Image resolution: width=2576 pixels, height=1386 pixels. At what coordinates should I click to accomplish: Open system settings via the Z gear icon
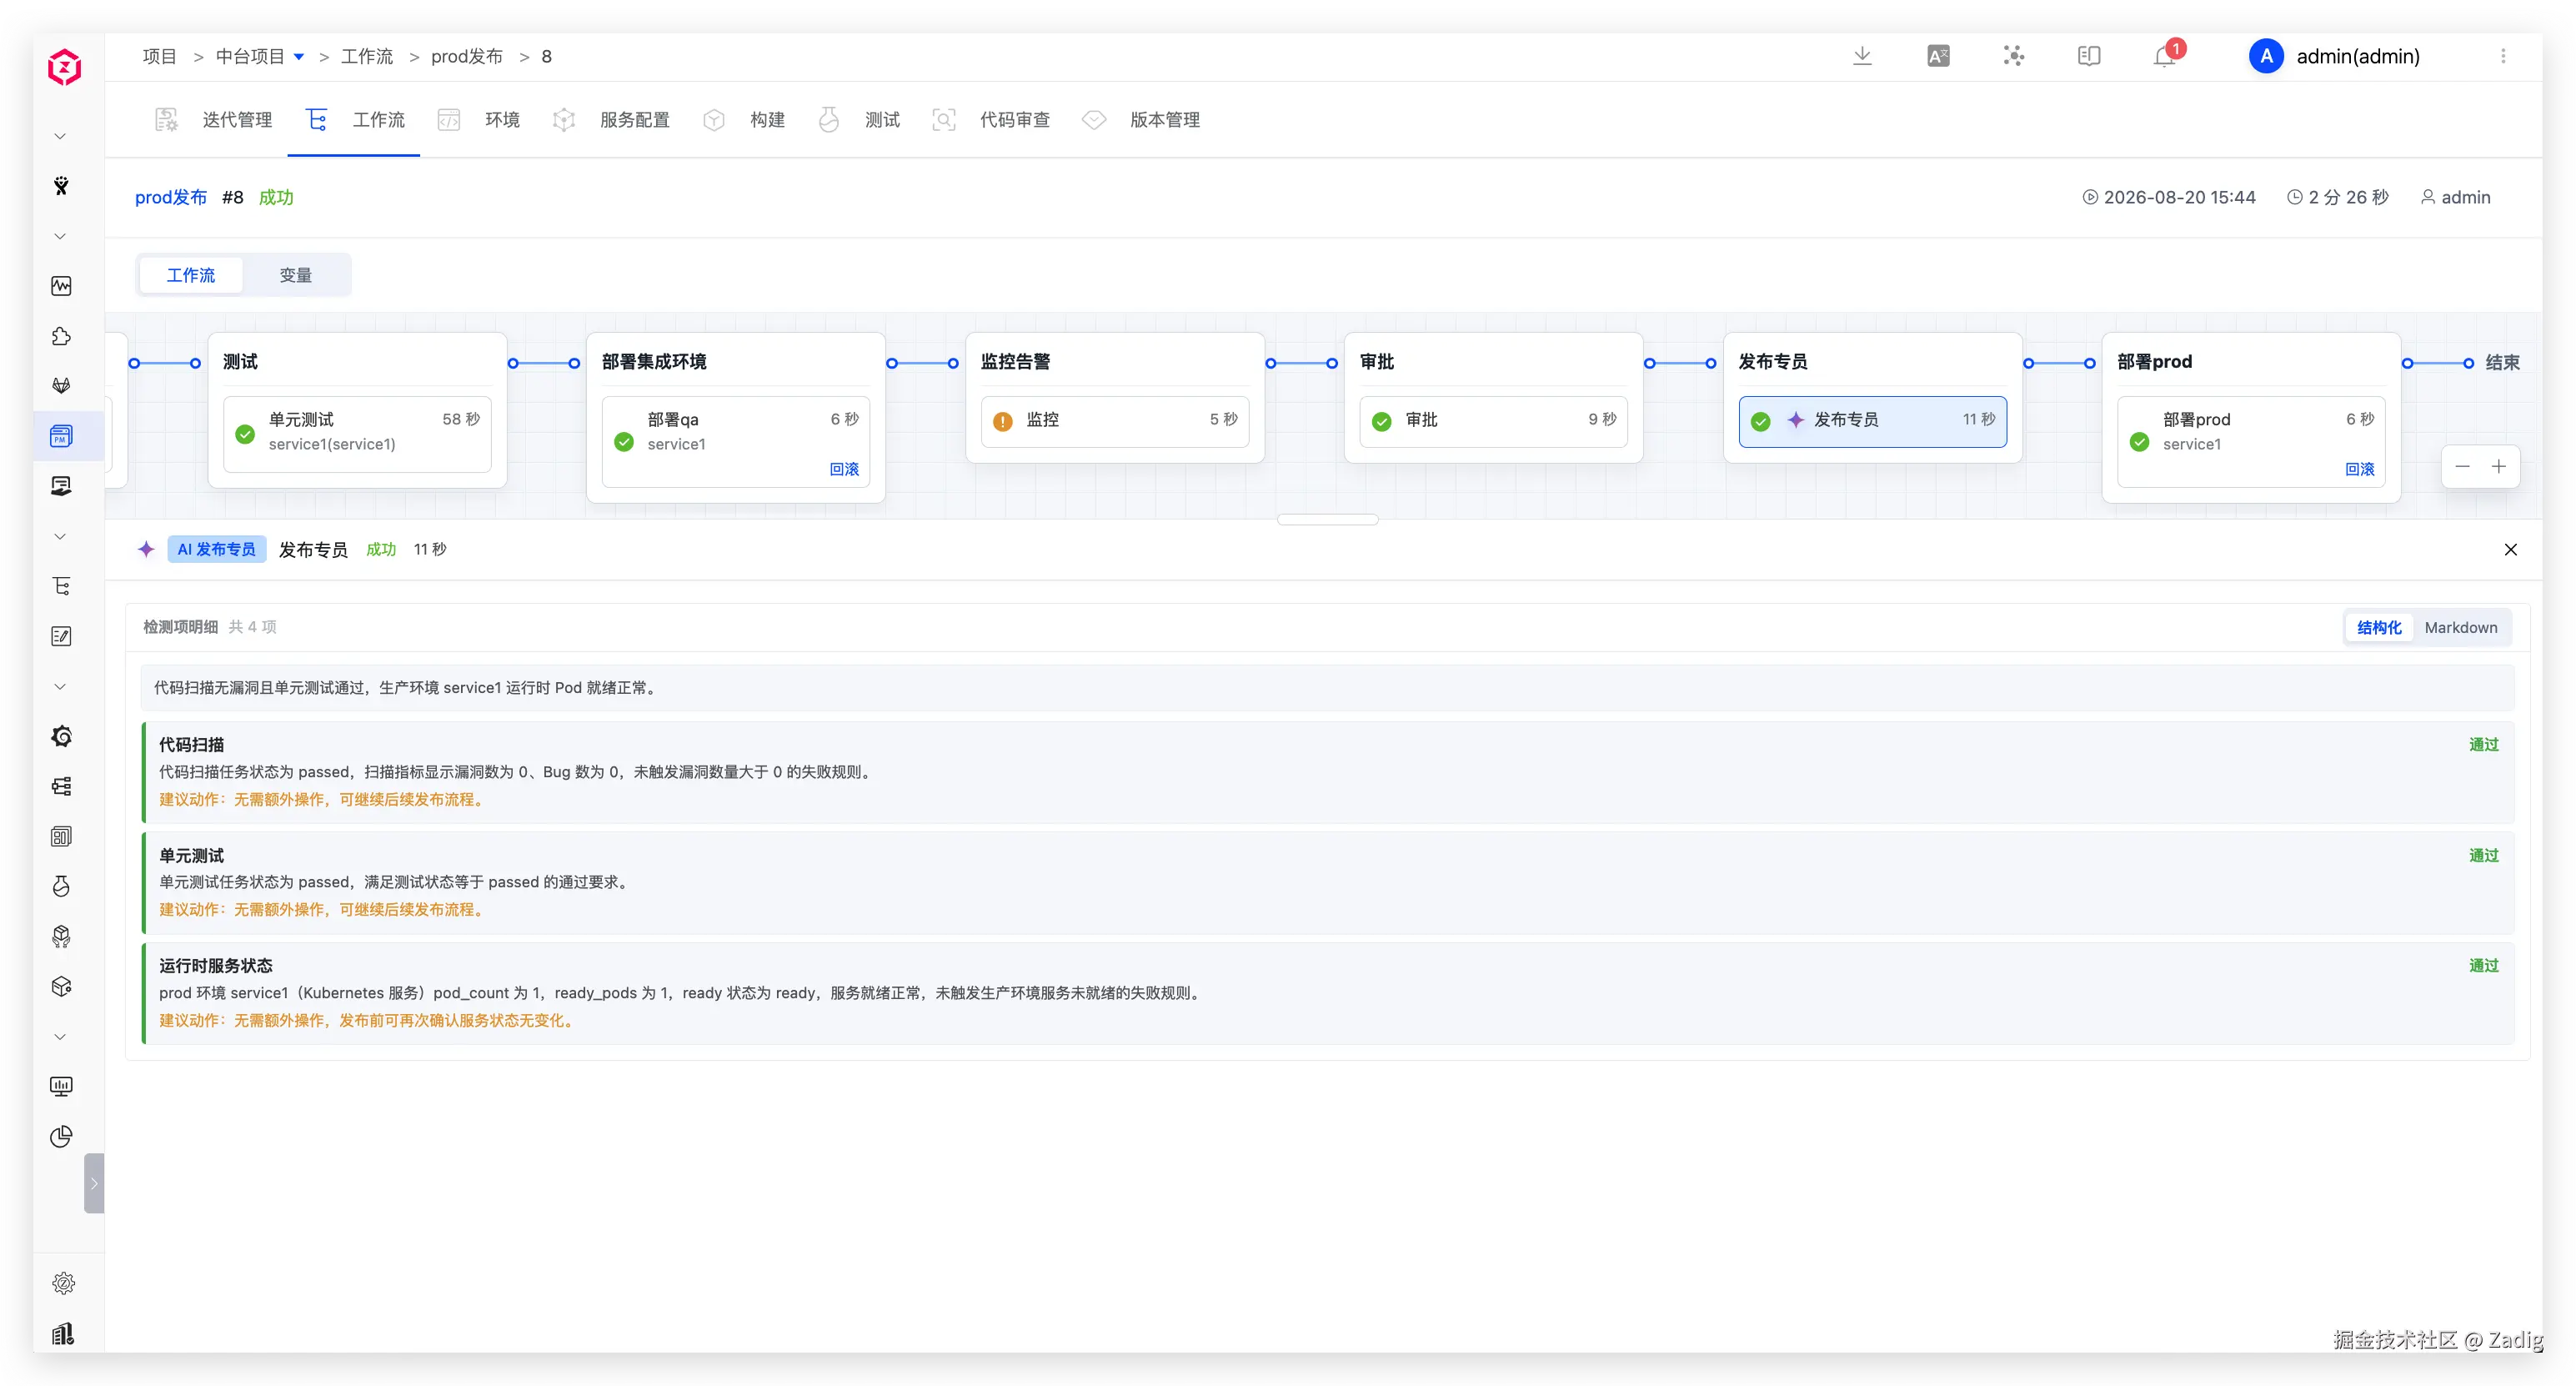coord(63,1283)
